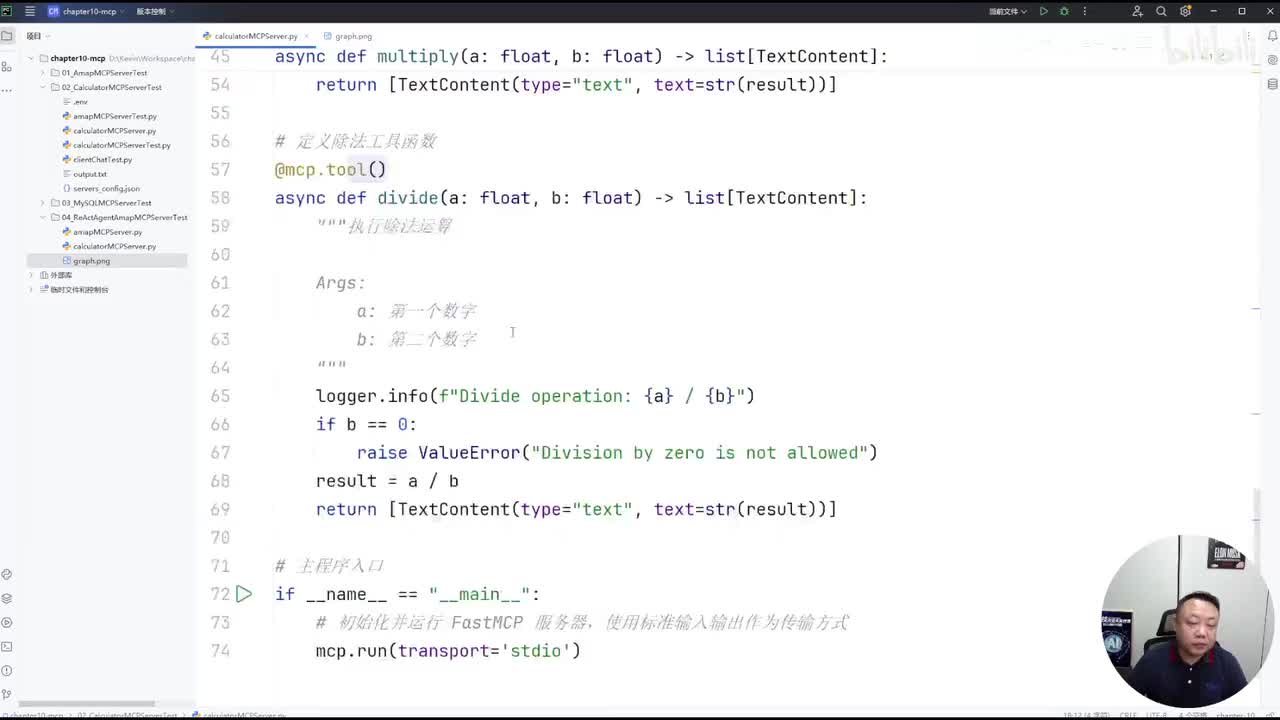Open clientChatTest.py in the project tree
Screen dimensions: 1280x720
click(102, 160)
